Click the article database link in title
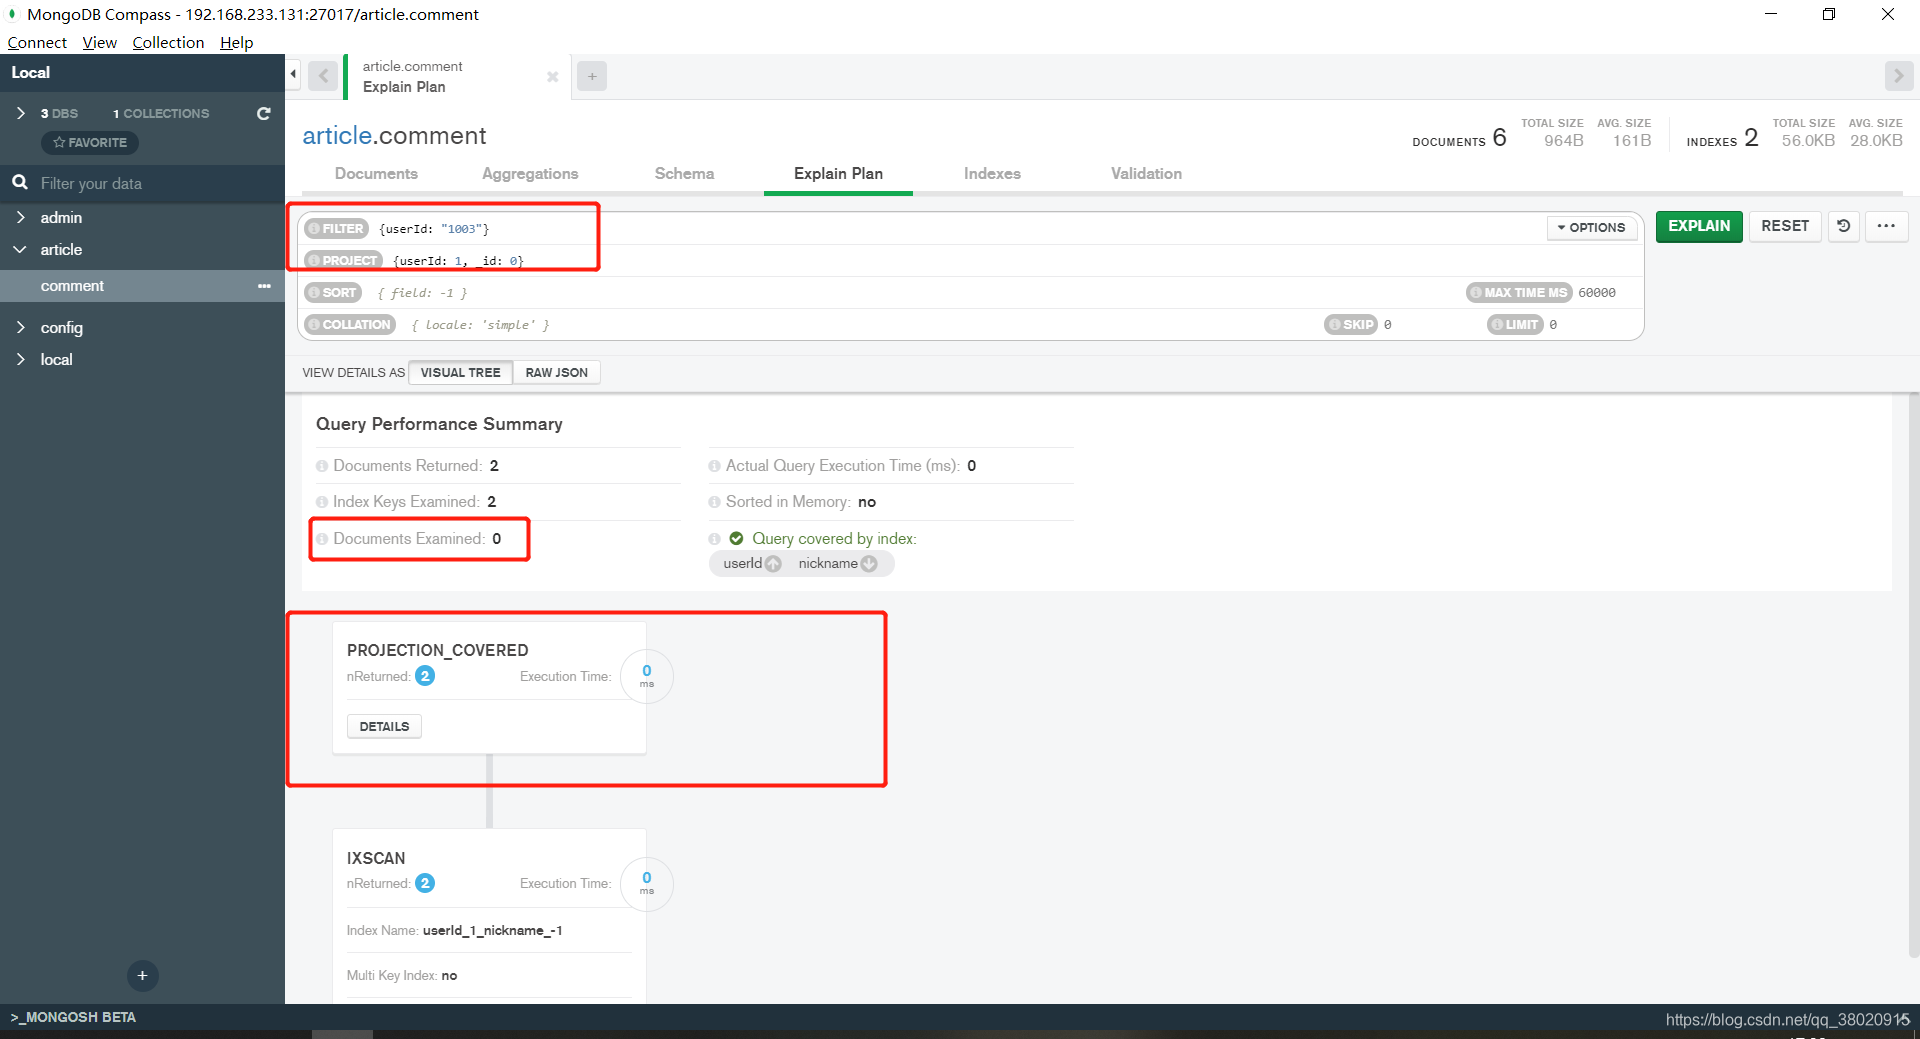 tap(337, 135)
